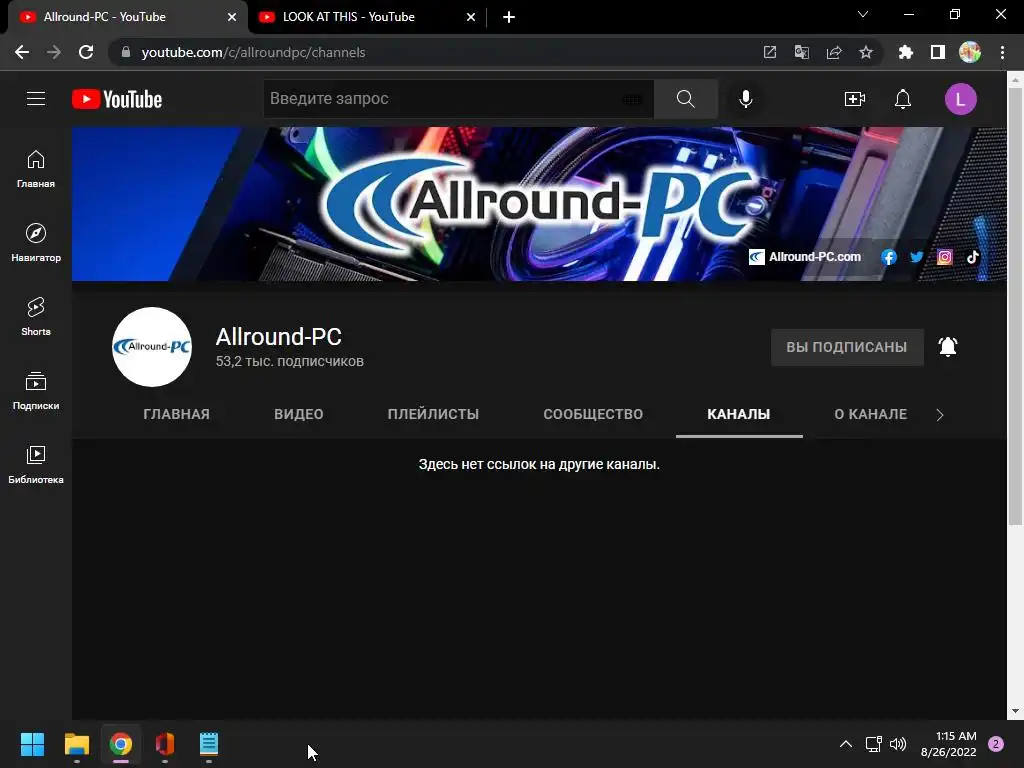Click the Allround-PC channel avatar
Image resolution: width=1024 pixels, height=768 pixels.
[x=152, y=347]
